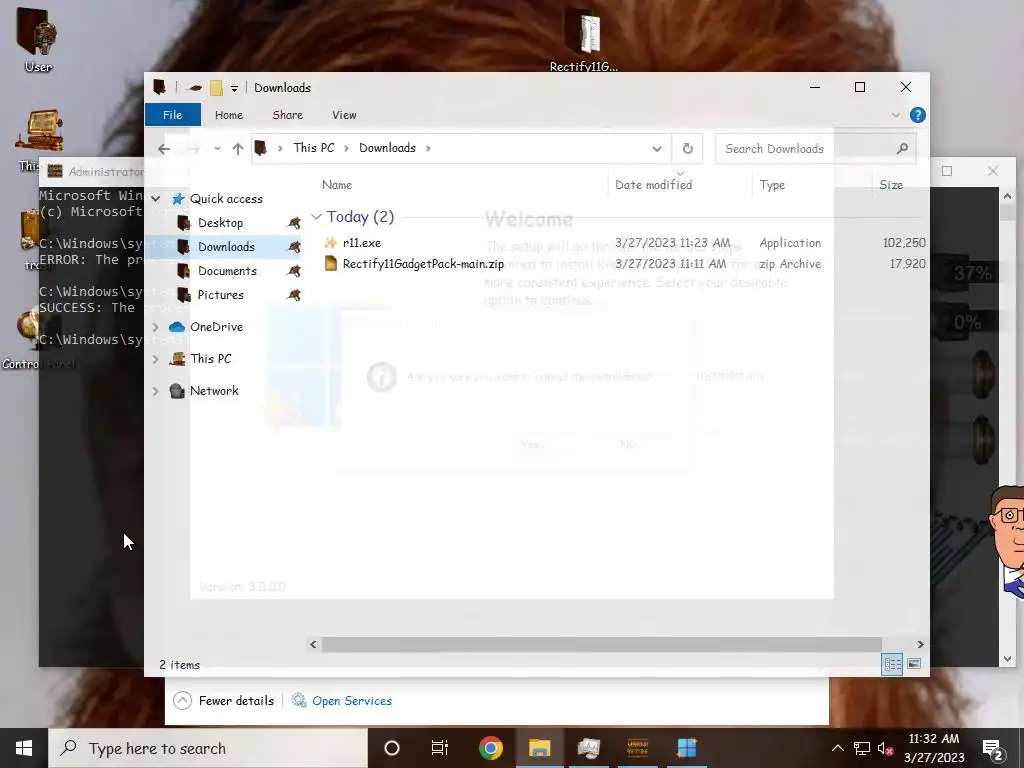Image resolution: width=1024 pixels, height=768 pixels.
Task: Select Network in the navigation pane
Action: (214, 391)
